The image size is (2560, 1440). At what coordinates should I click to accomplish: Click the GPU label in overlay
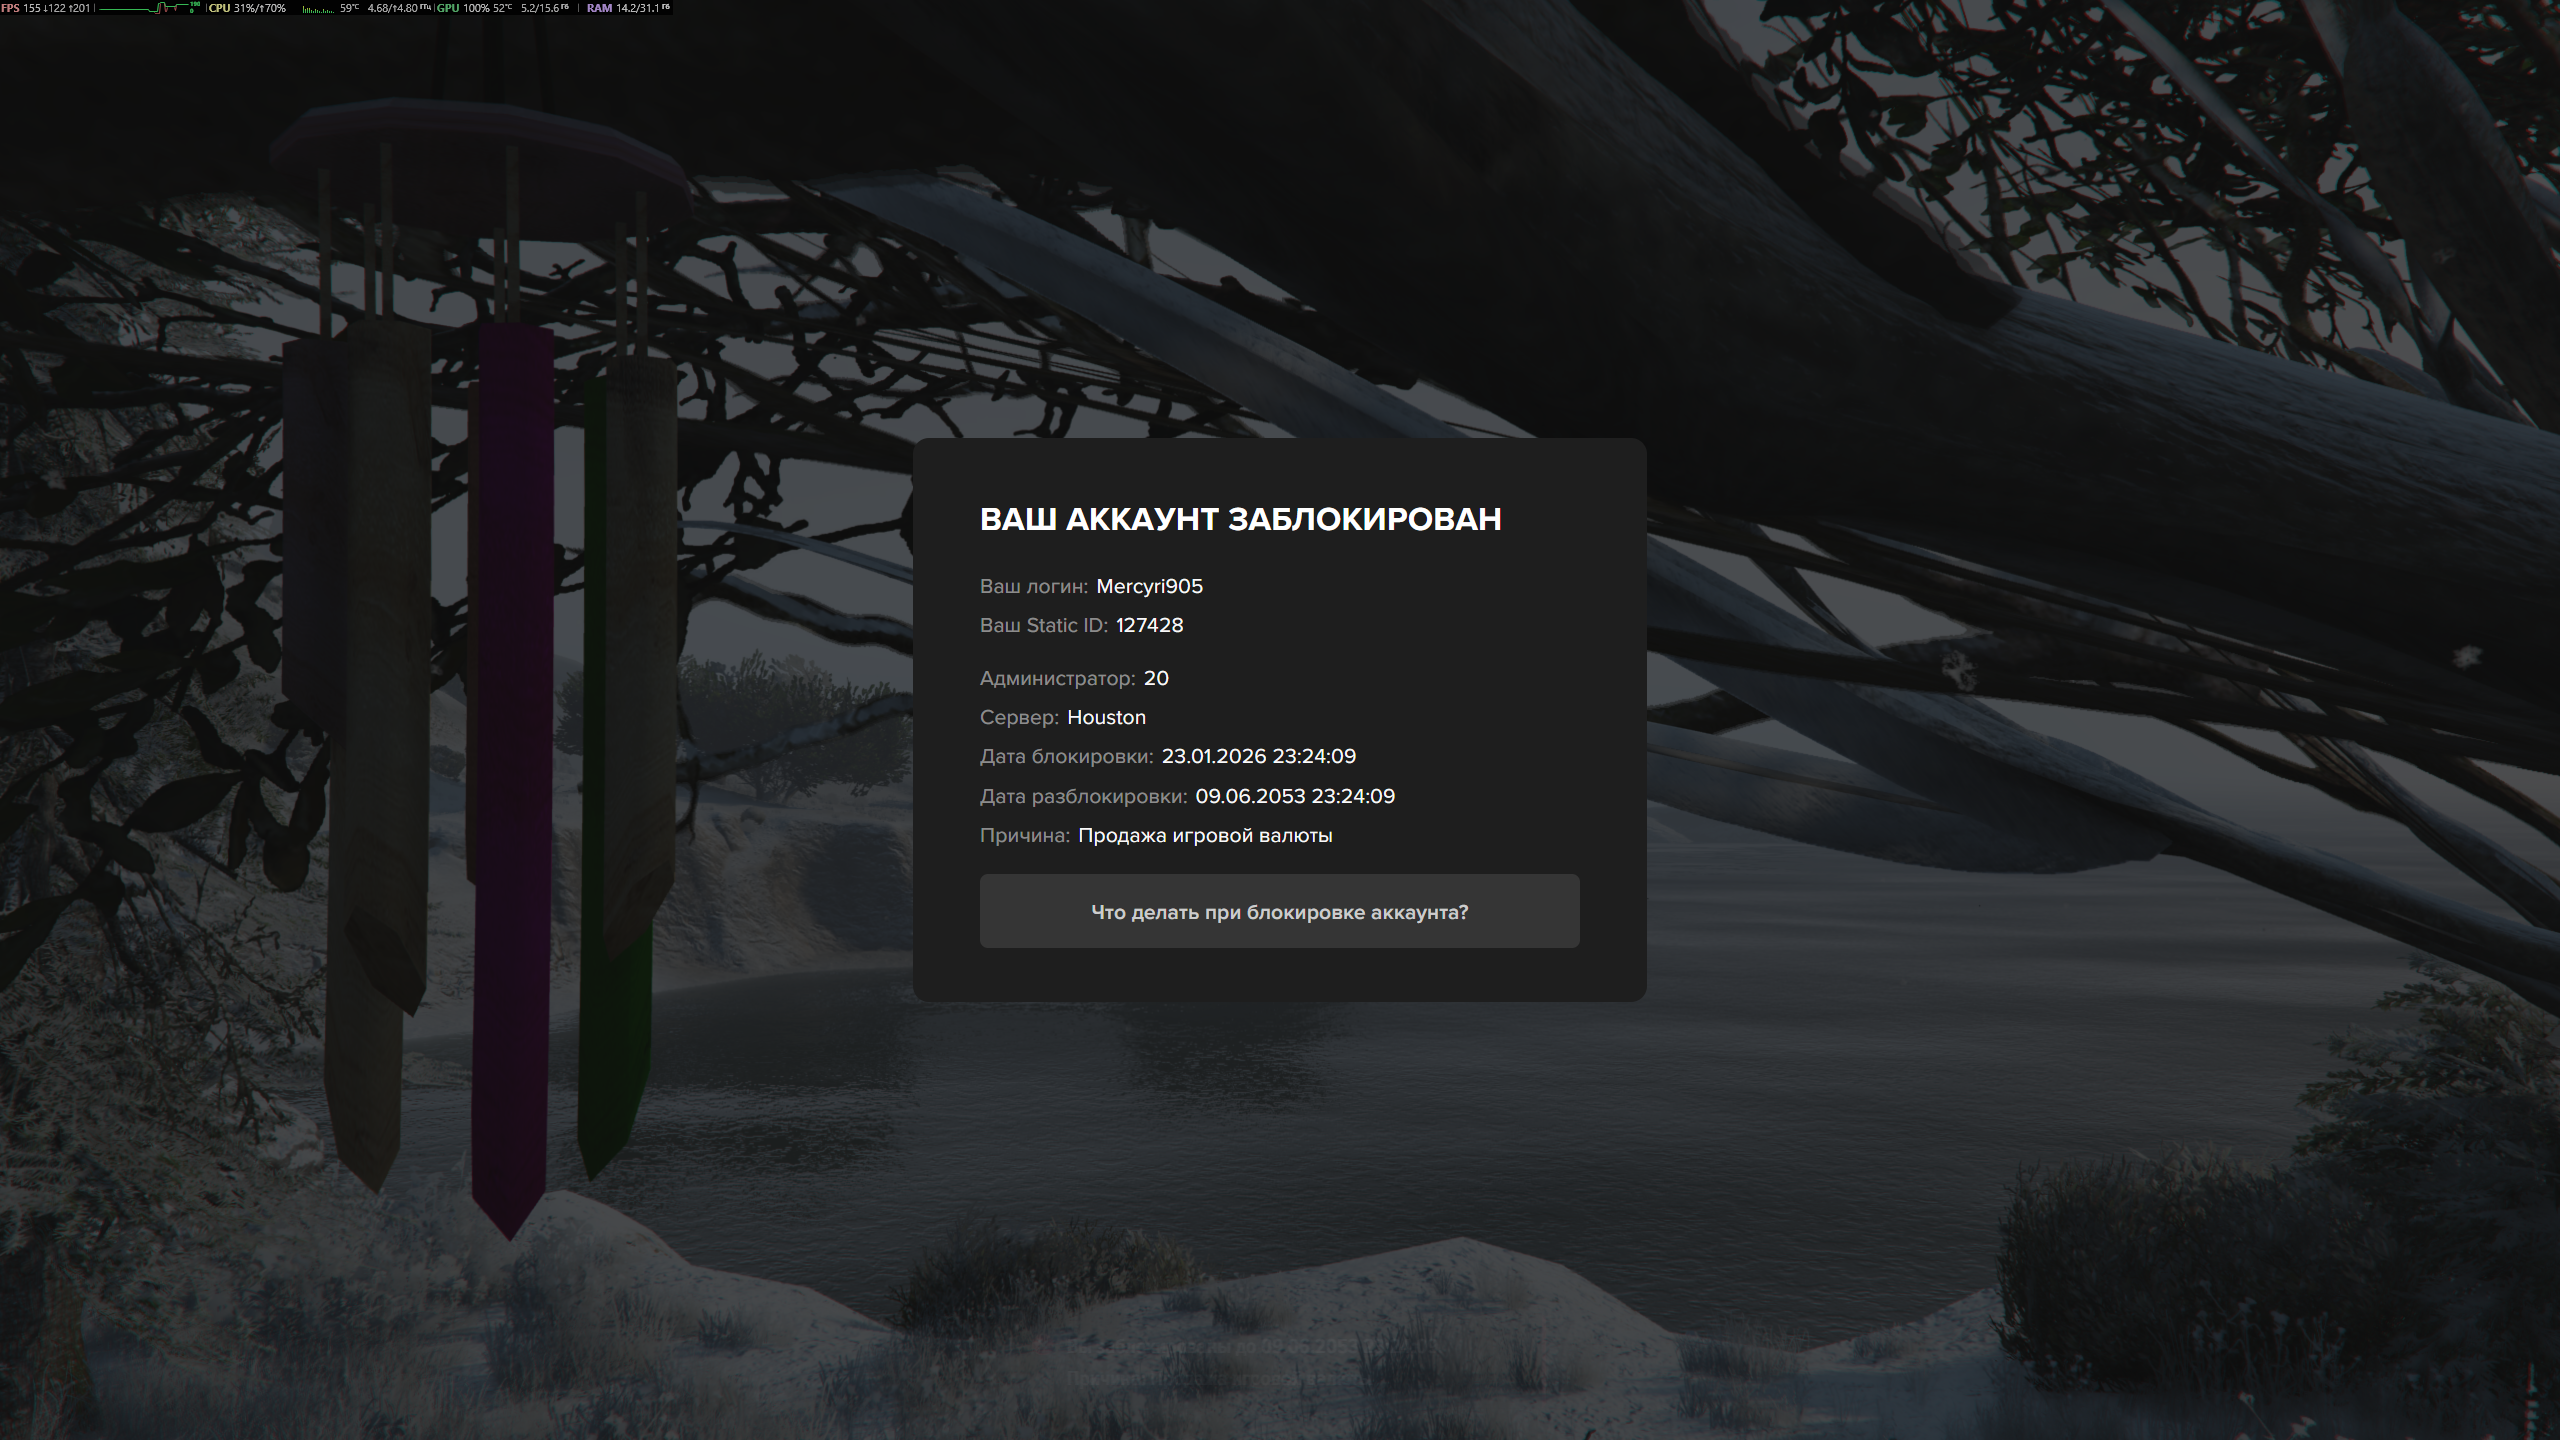[x=448, y=8]
